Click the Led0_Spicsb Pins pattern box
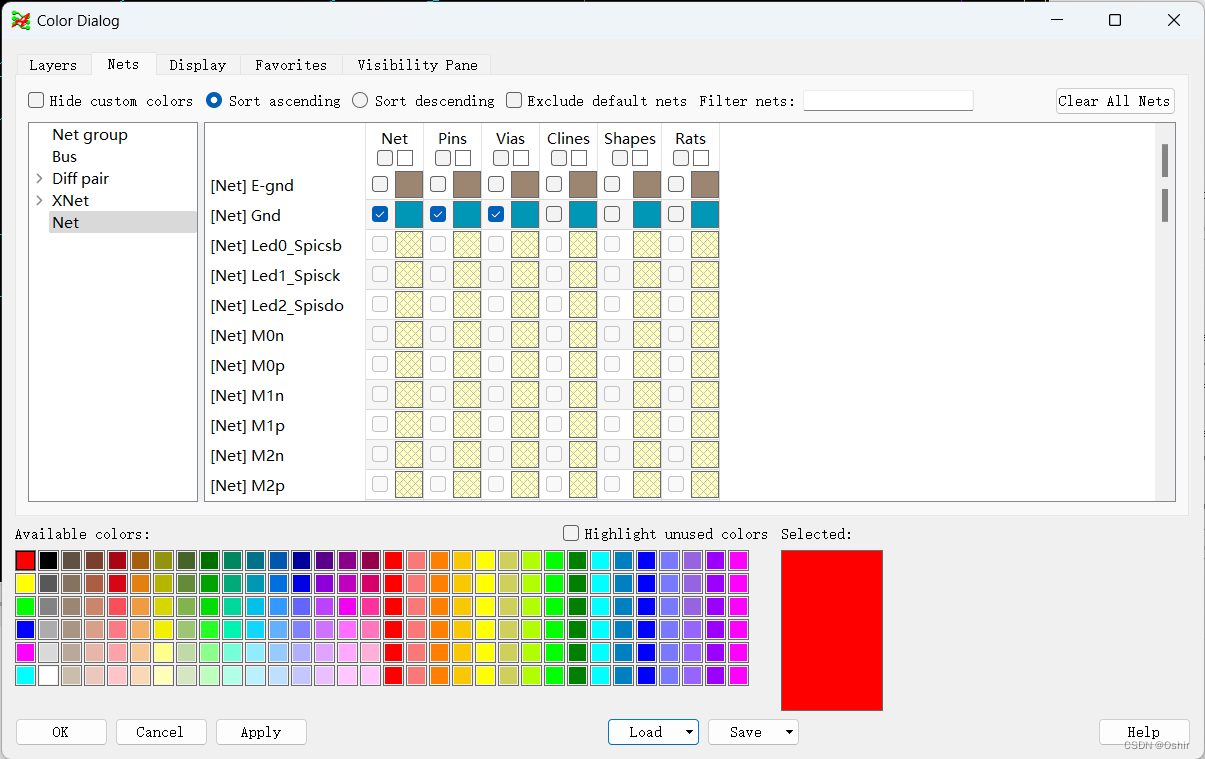The width and height of the screenshot is (1205, 759). [466, 245]
